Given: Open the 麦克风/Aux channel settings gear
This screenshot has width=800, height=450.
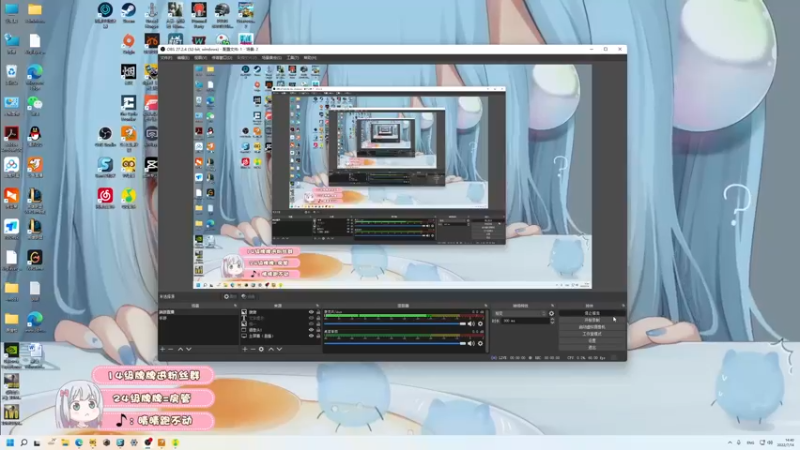Looking at the screenshot, I should click(481, 324).
